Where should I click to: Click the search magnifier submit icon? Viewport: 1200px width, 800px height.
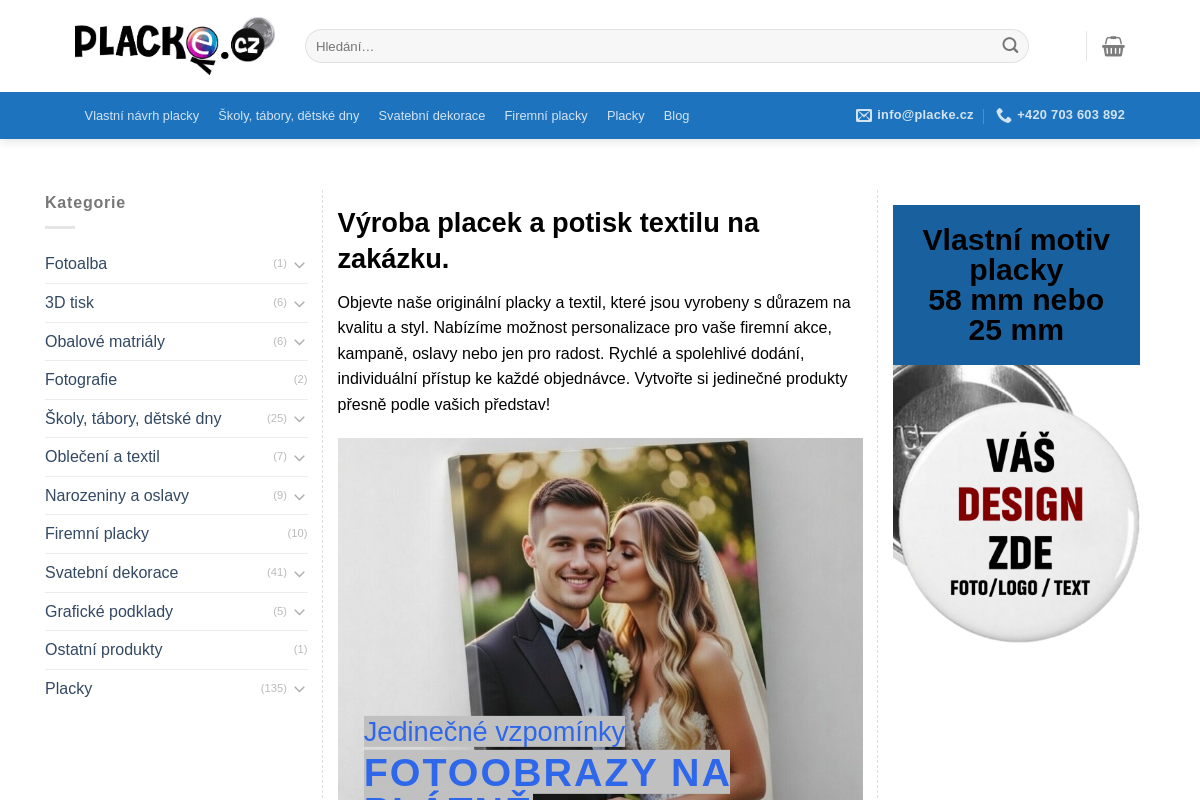click(x=1009, y=45)
